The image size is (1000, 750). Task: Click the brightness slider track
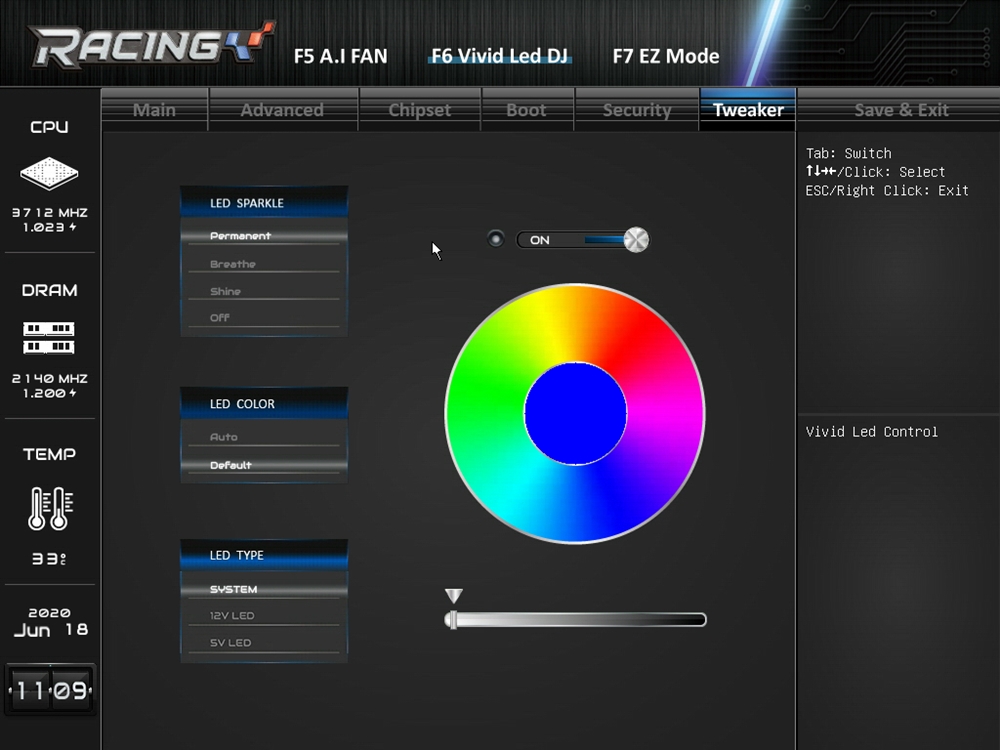[x=575, y=619]
